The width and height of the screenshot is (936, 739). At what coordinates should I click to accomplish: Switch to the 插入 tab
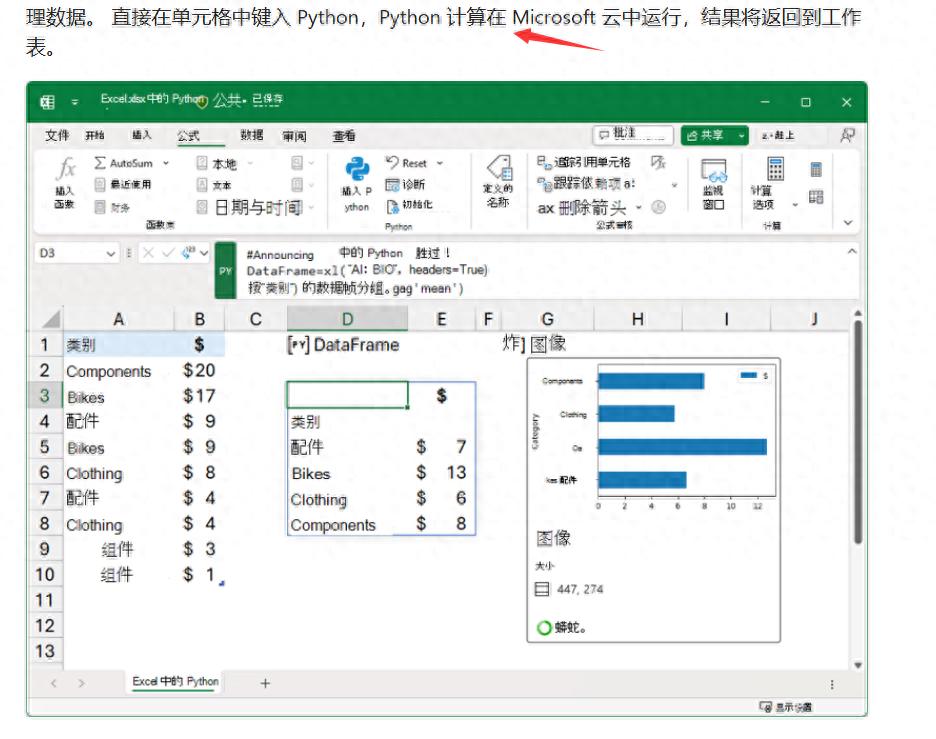point(141,136)
